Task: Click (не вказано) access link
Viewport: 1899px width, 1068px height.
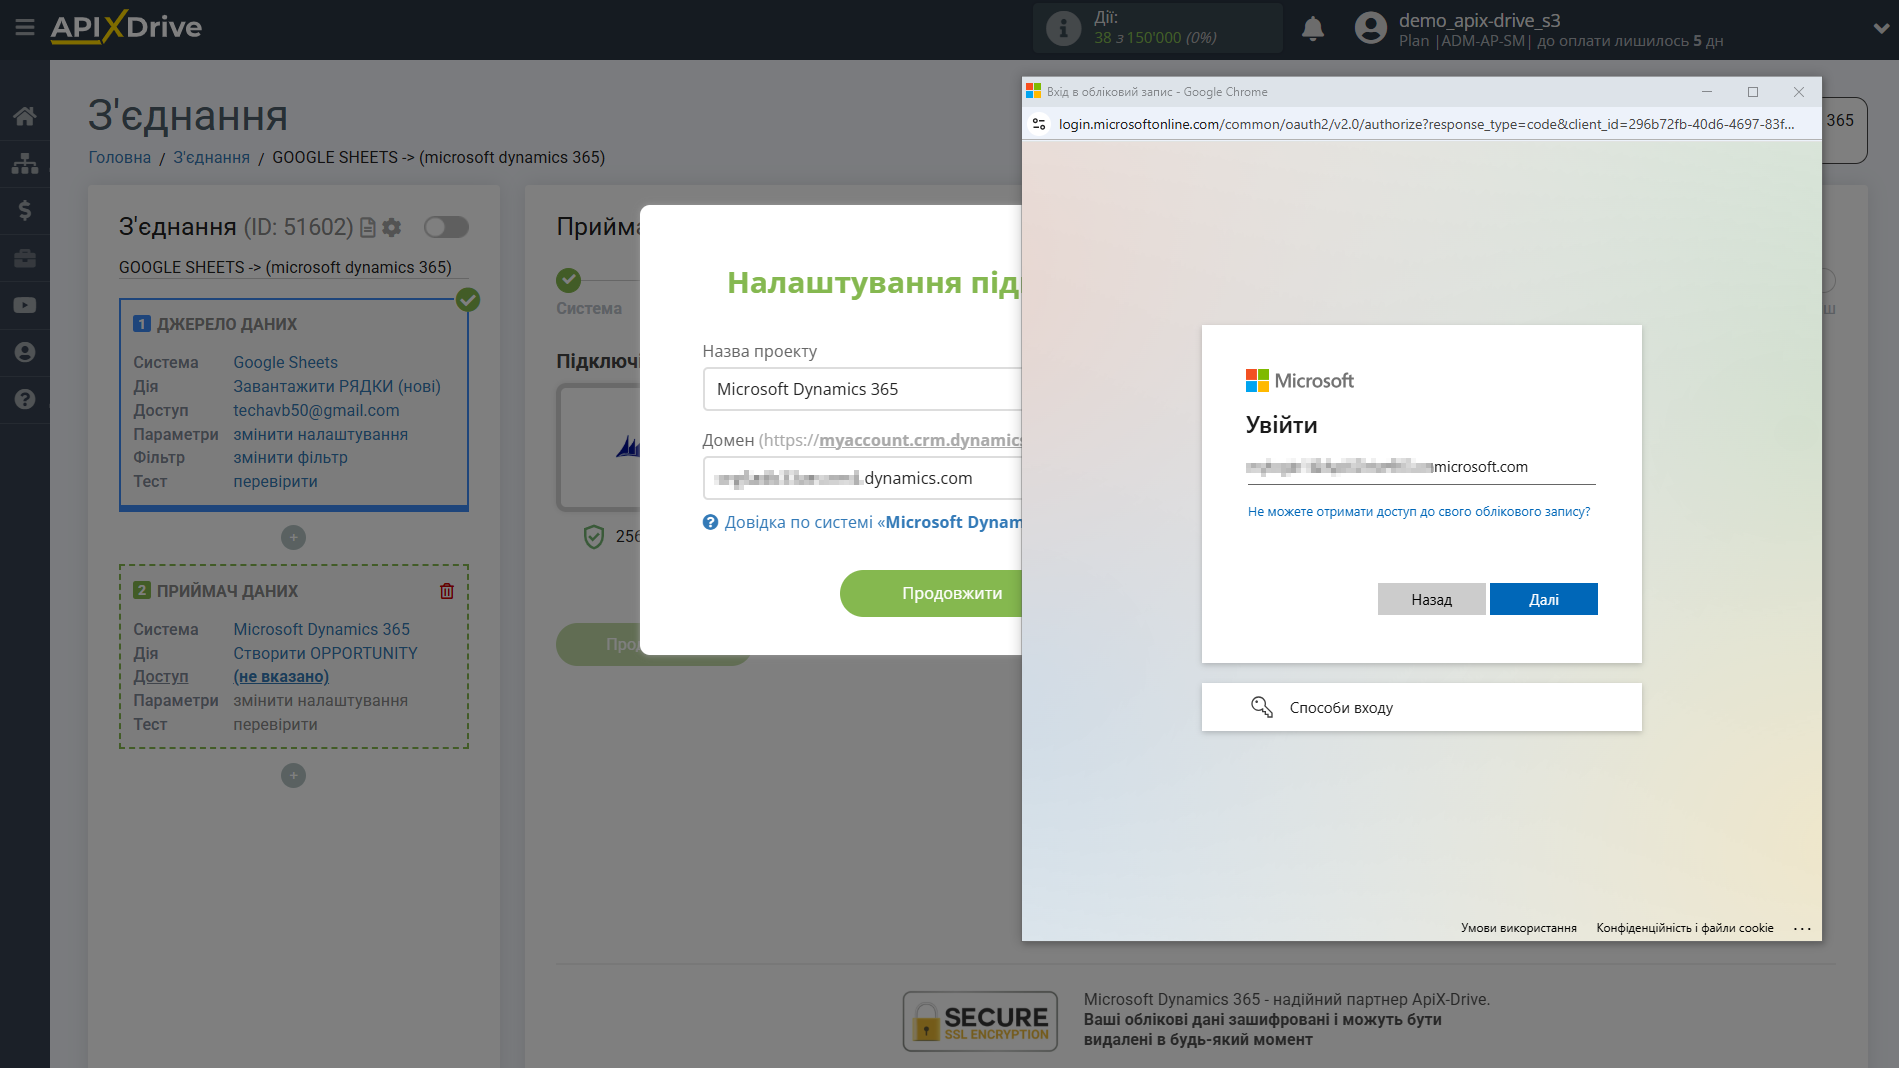Action: tap(281, 676)
